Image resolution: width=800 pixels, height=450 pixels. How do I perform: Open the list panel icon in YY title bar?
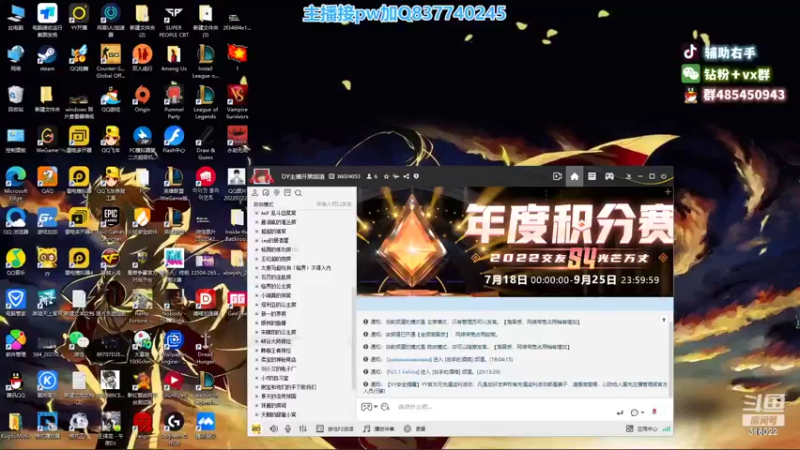(592, 176)
